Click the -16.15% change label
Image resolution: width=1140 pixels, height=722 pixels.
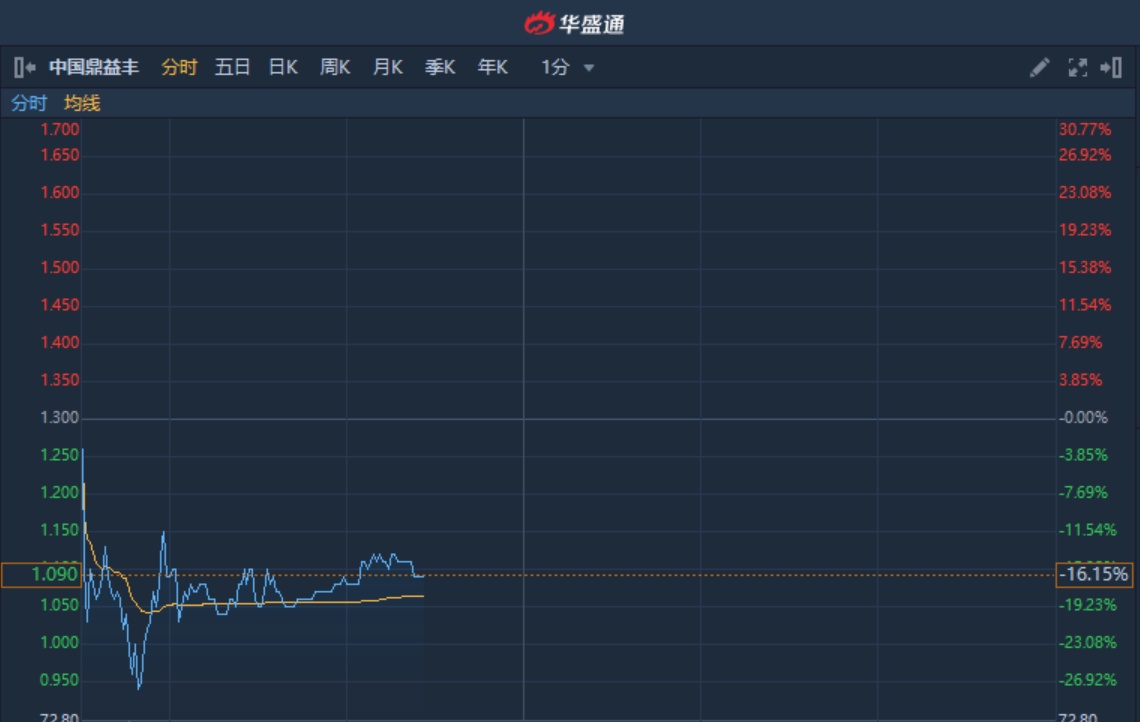1094,575
